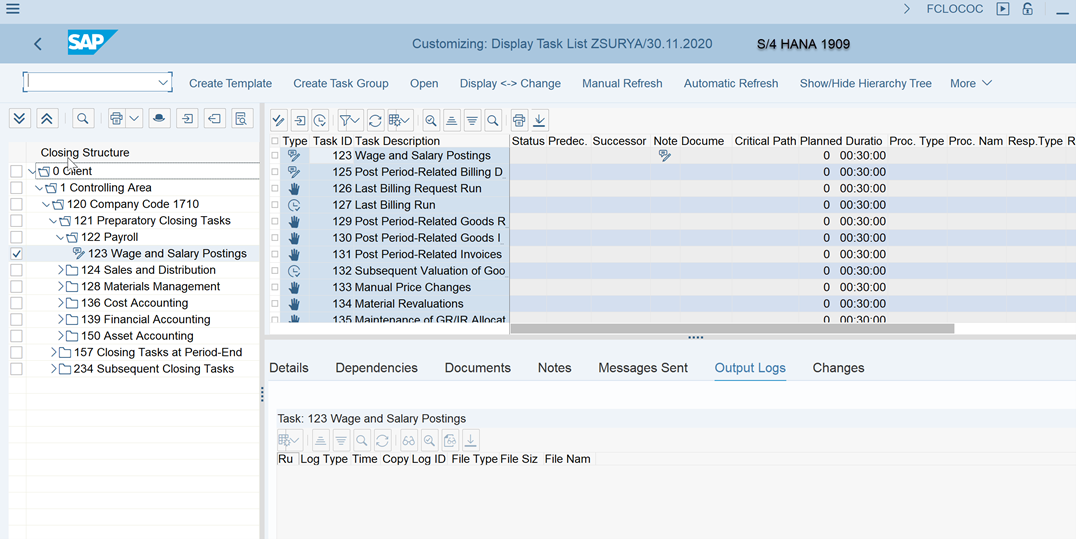
Task: Tick the checkbox for 124 Sales and Distribution
Action: coord(17,270)
